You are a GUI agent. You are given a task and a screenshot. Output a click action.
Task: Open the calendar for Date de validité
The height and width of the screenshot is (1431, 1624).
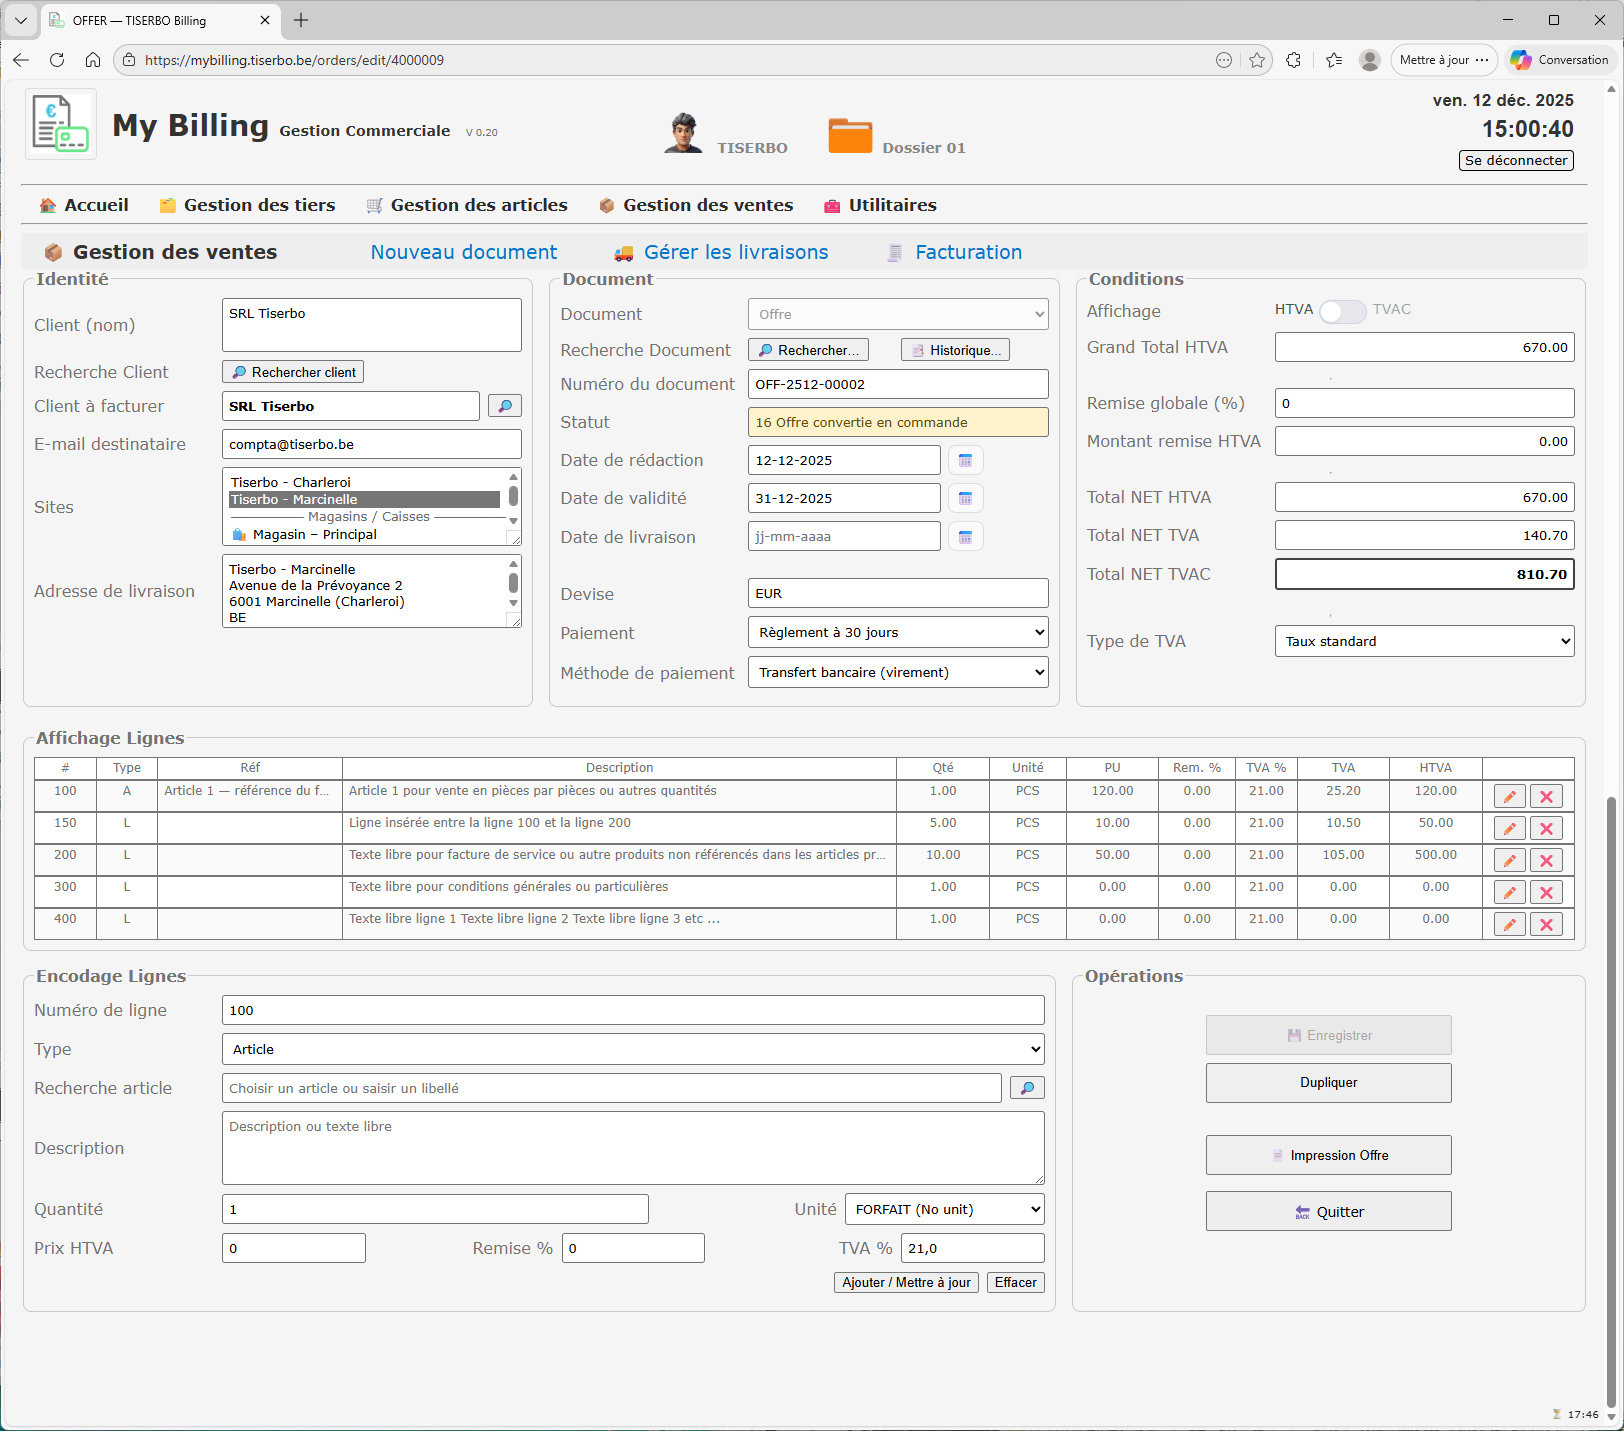coord(964,498)
